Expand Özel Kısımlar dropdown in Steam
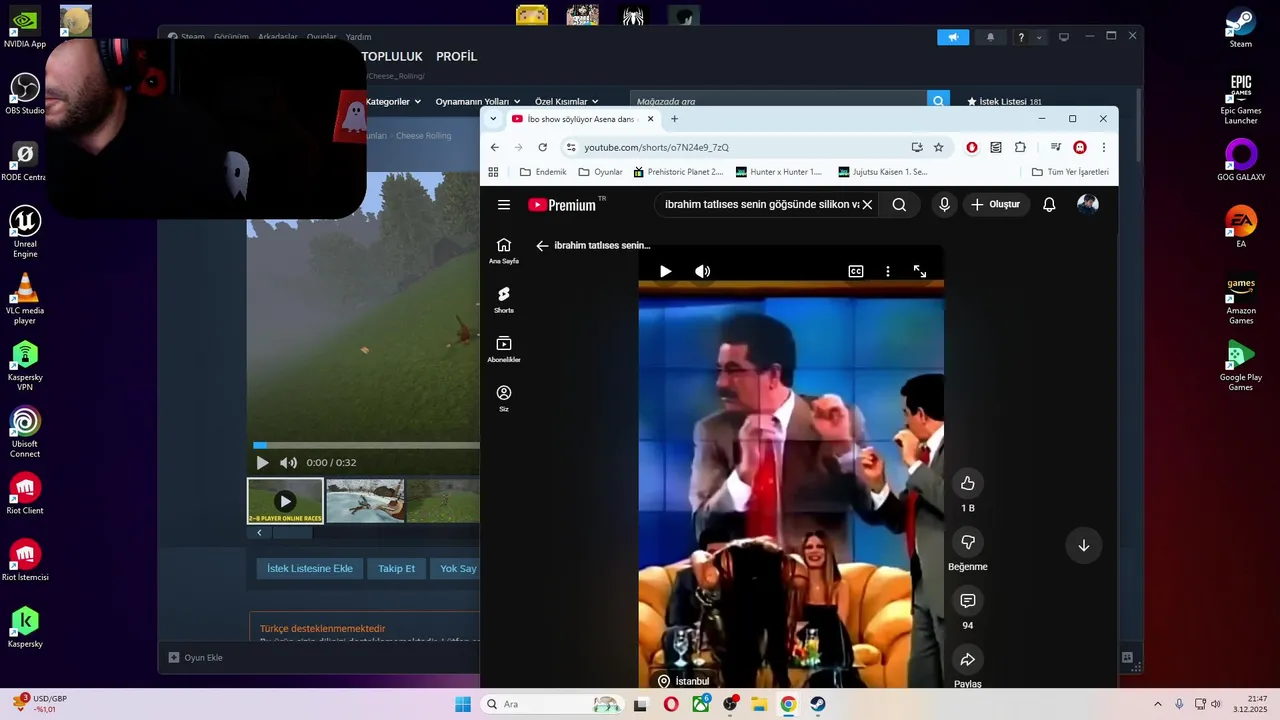Image resolution: width=1280 pixels, height=720 pixels. 567,101
